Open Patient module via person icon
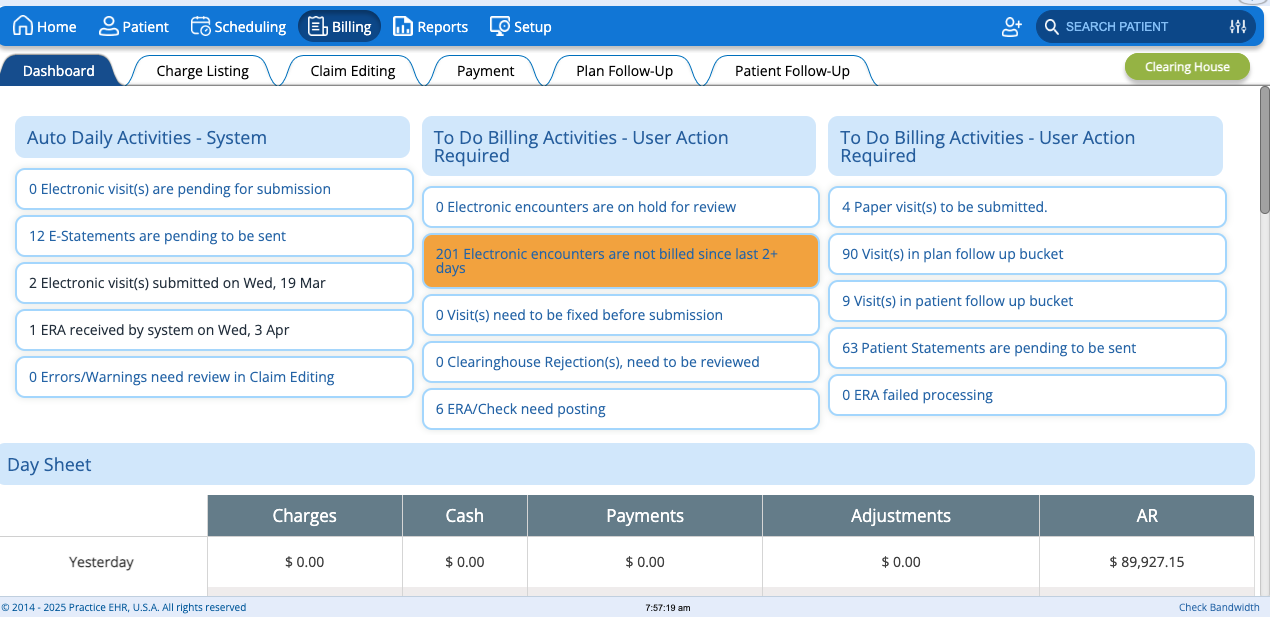This screenshot has height=617, width=1270. click(x=109, y=27)
